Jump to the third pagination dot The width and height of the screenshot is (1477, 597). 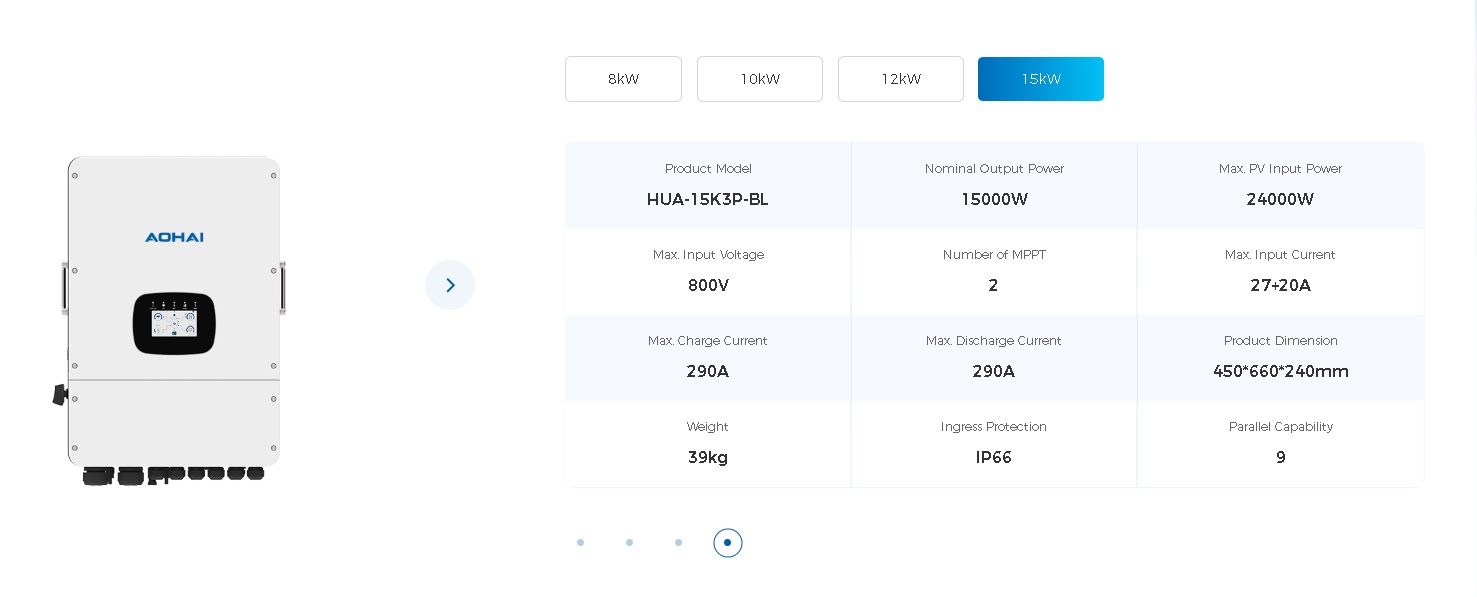coord(678,542)
